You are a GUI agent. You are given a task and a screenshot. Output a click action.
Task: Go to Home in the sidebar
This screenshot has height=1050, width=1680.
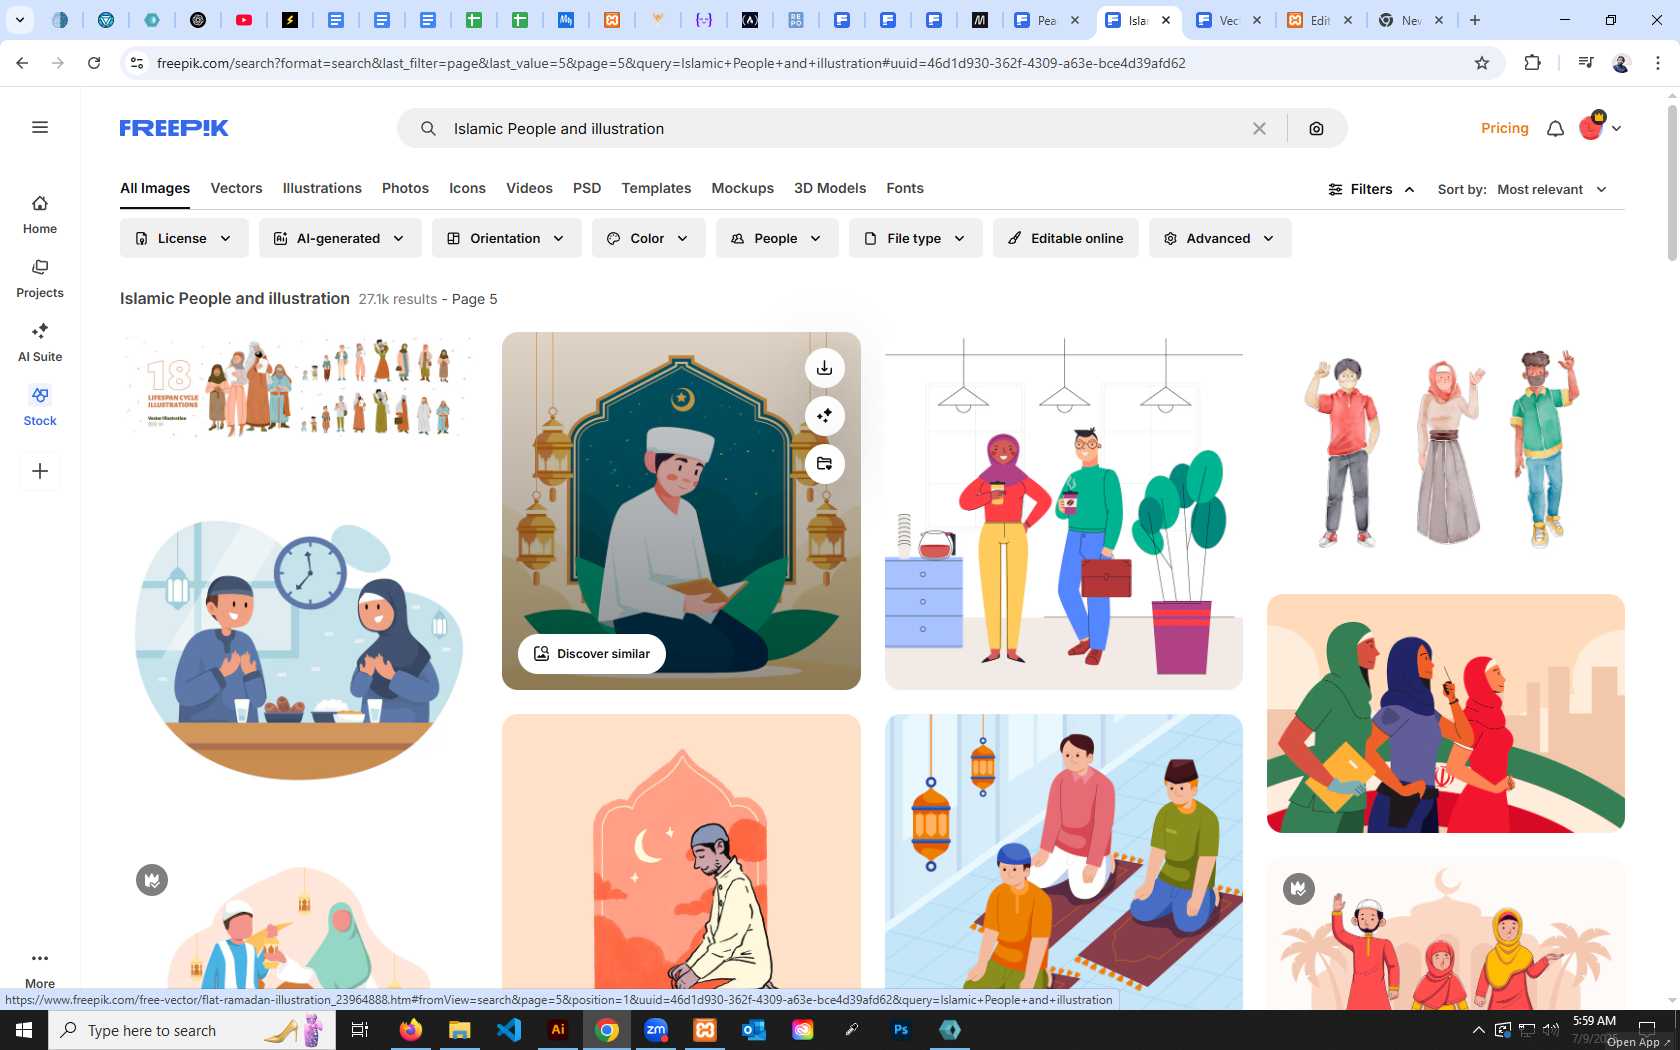pos(40,215)
